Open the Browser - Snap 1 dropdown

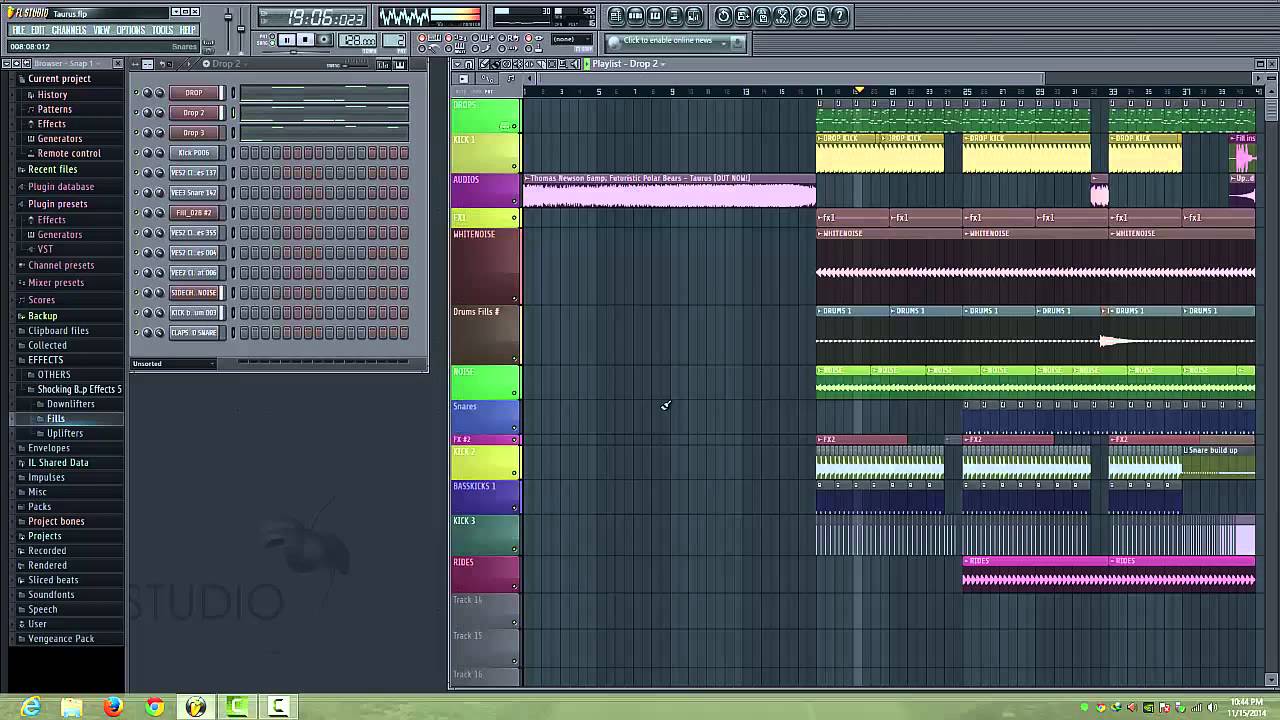pyautogui.click(x=98, y=63)
